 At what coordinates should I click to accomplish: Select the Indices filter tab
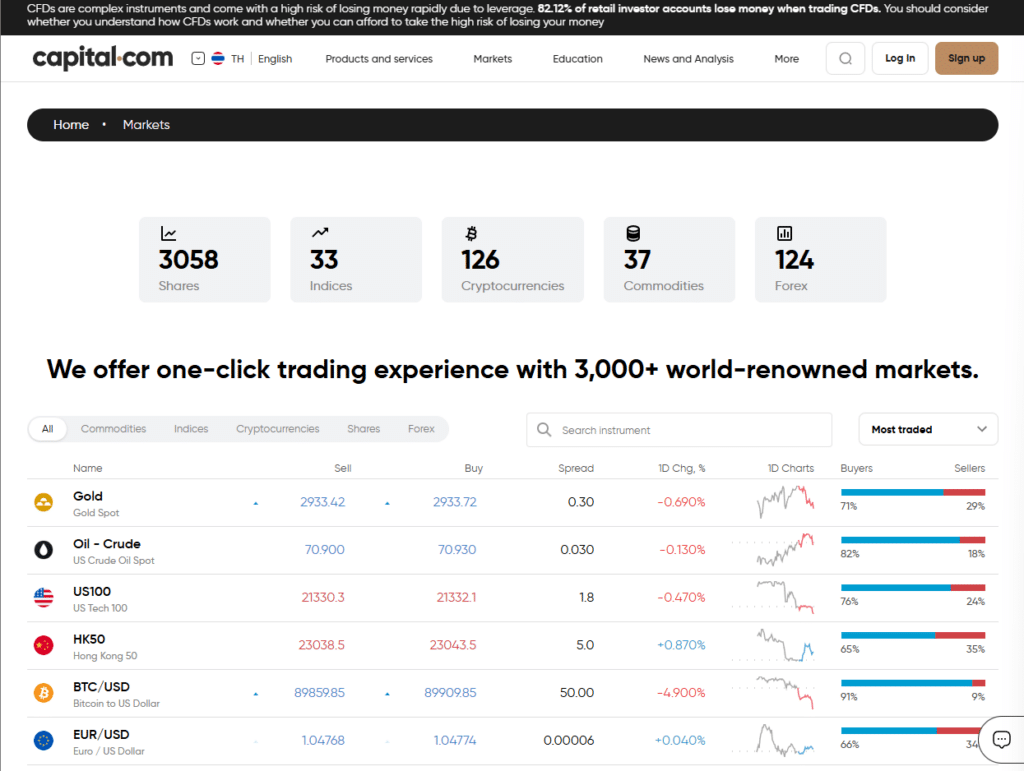[191, 429]
